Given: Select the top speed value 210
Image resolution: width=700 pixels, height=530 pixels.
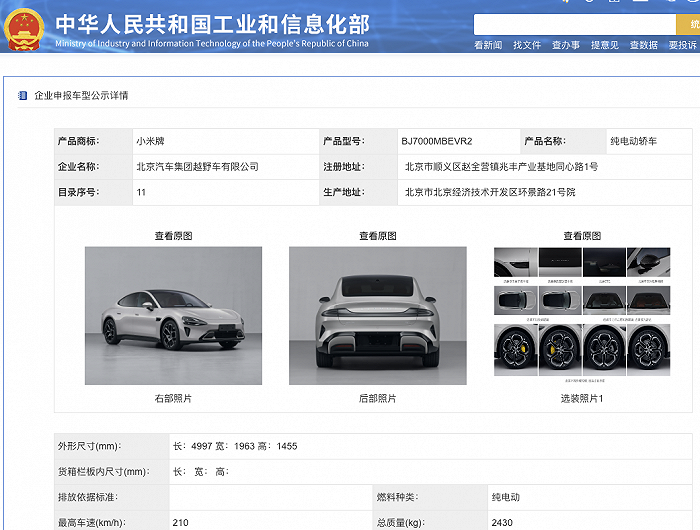Looking at the screenshot, I should point(180,522).
